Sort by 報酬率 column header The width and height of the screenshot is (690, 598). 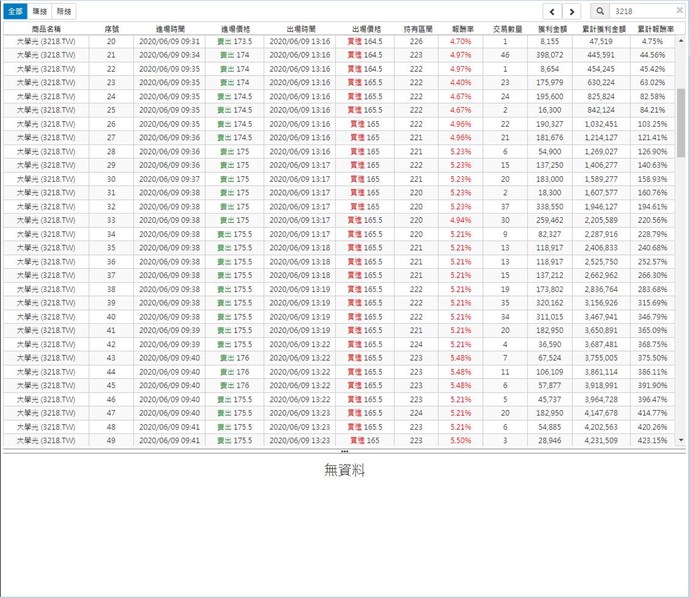pos(461,30)
